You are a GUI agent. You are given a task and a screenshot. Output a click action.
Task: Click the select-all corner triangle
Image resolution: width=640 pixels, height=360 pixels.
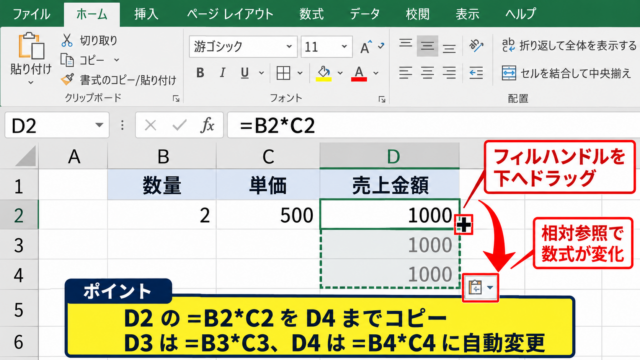(25, 156)
